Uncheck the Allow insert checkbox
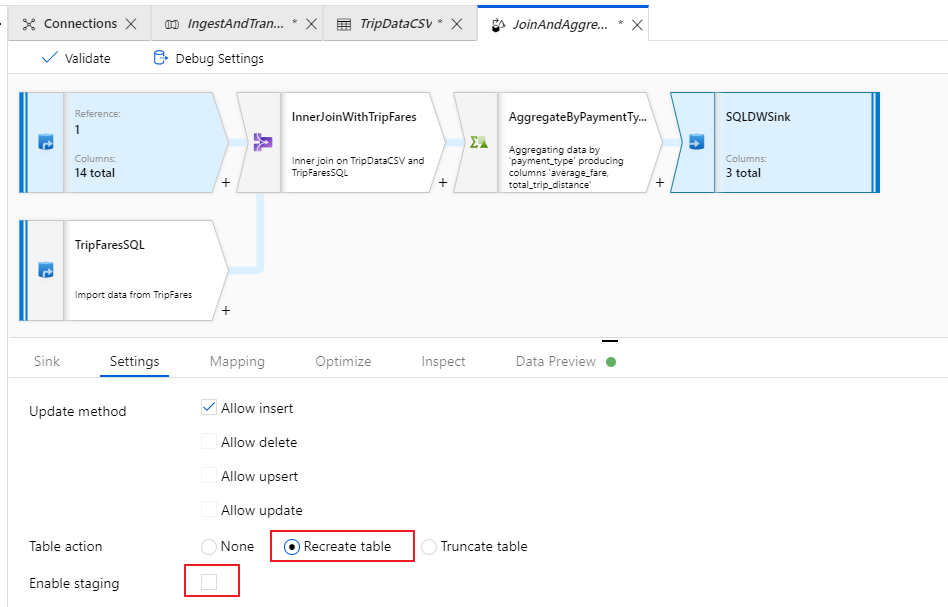 209,407
